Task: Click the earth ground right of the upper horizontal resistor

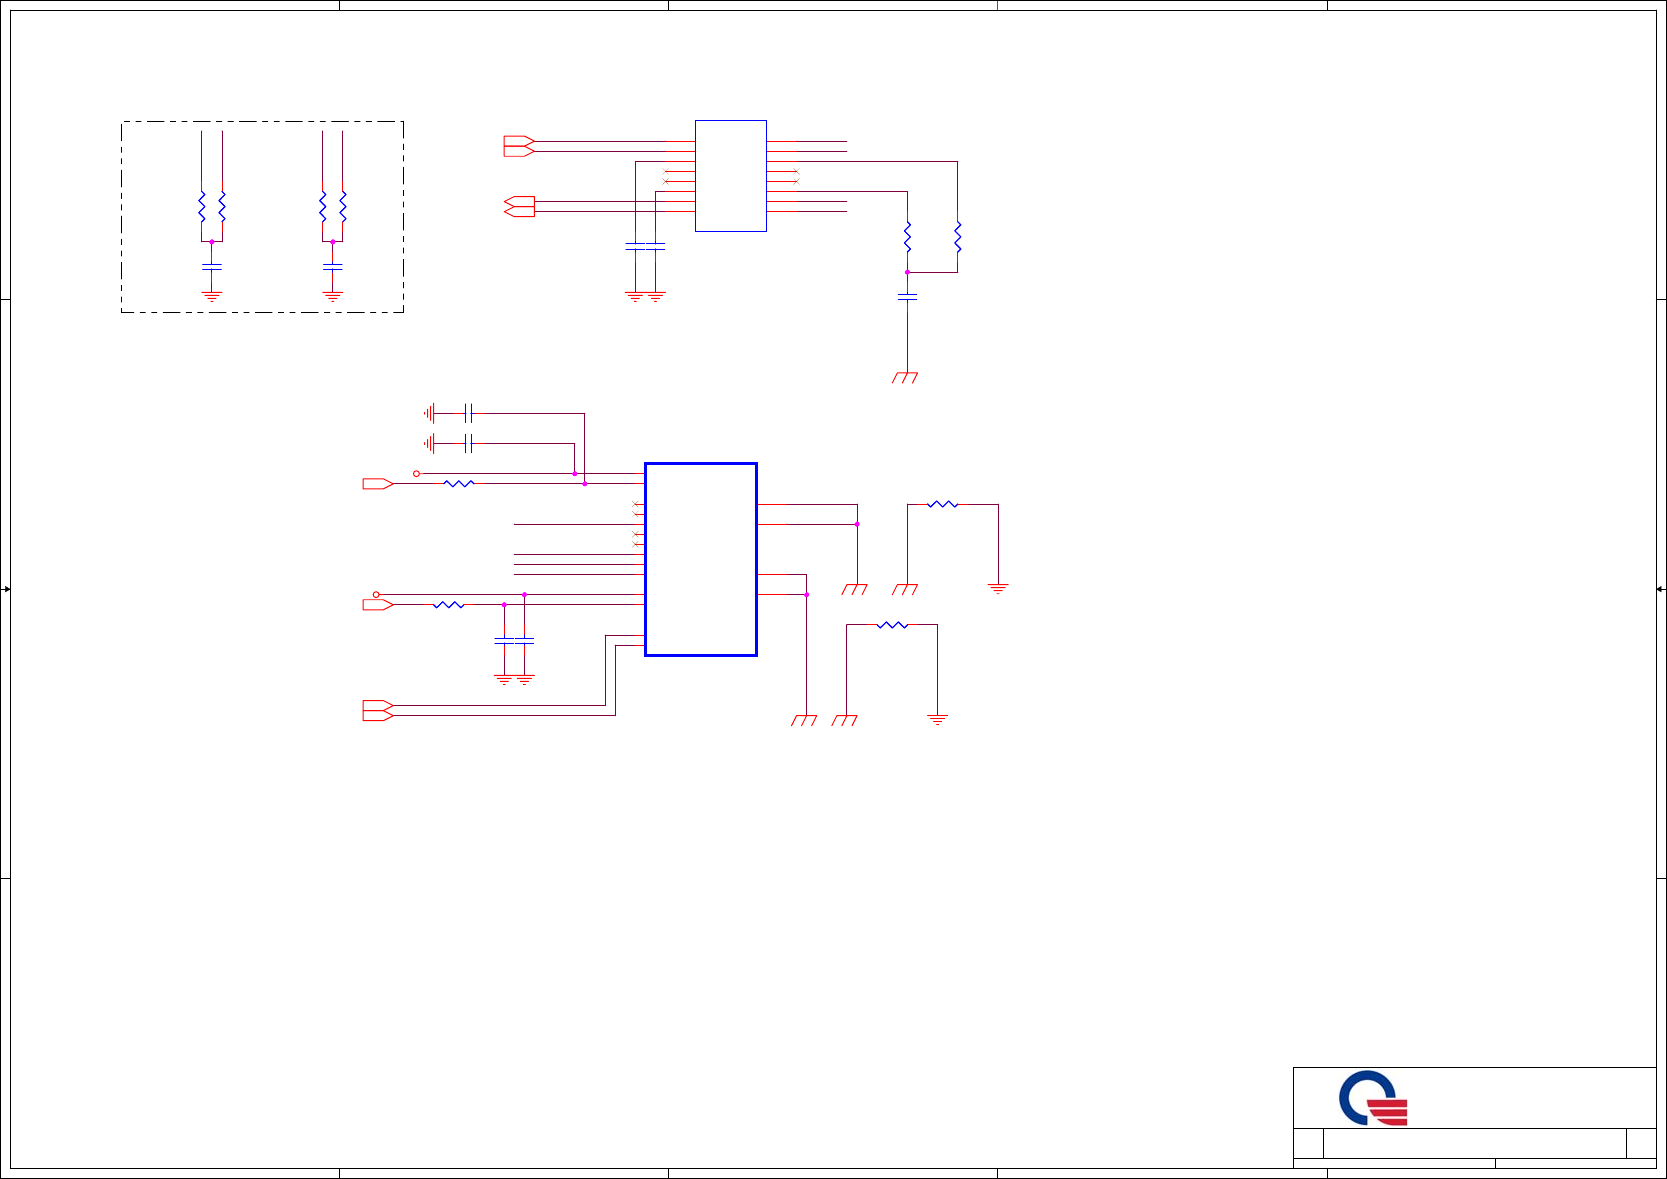Action: pyautogui.click(x=998, y=589)
